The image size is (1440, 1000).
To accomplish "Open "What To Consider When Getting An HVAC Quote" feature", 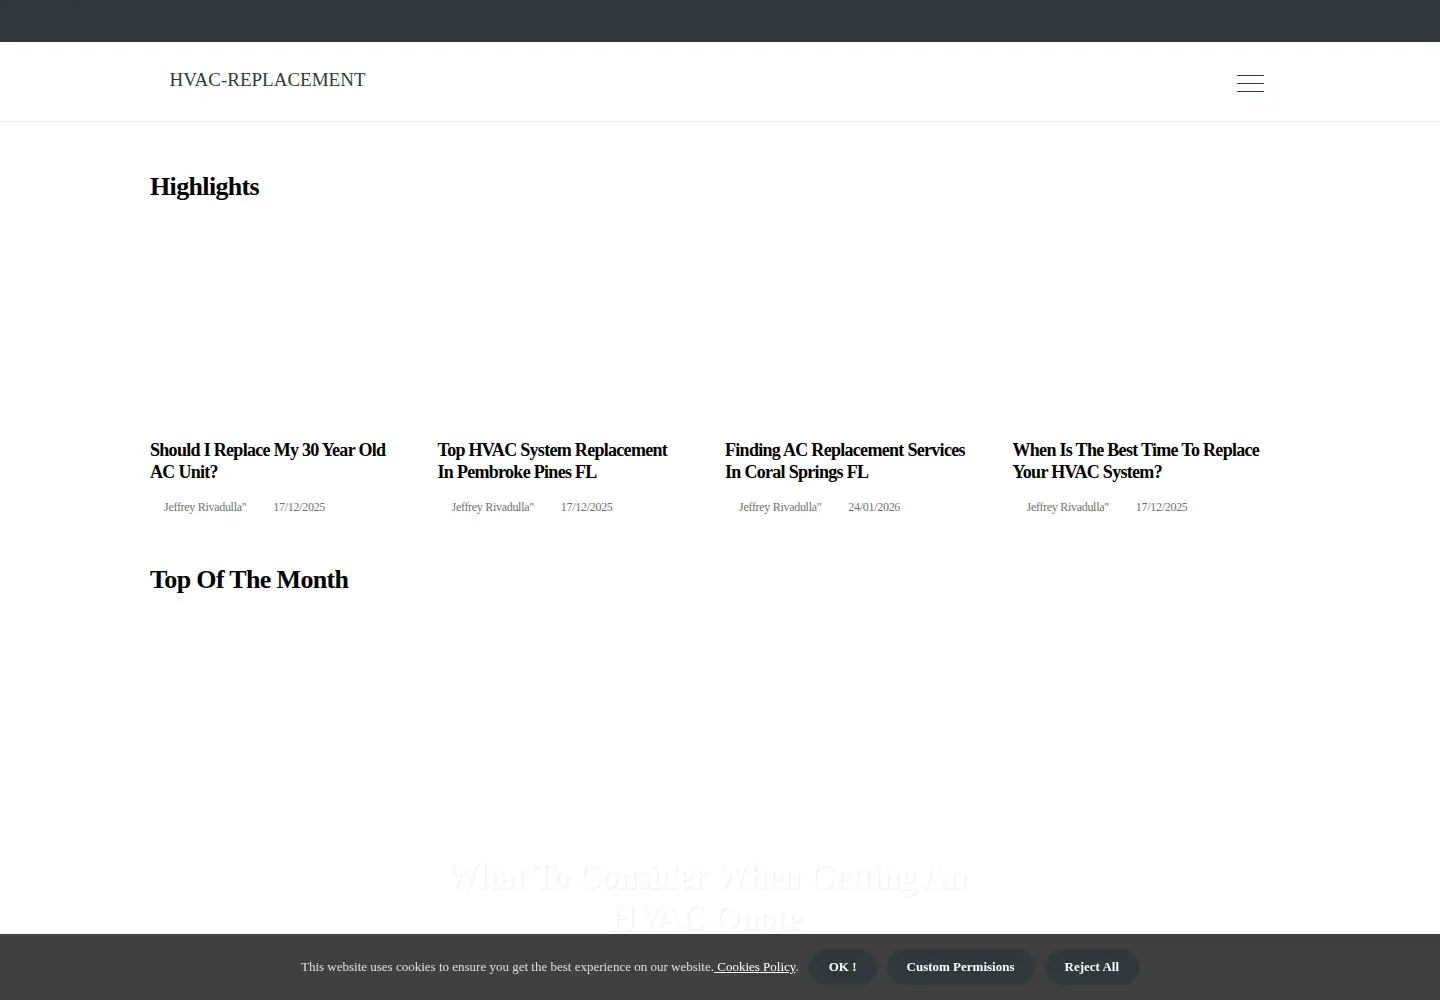I will click(x=708, y=896).
